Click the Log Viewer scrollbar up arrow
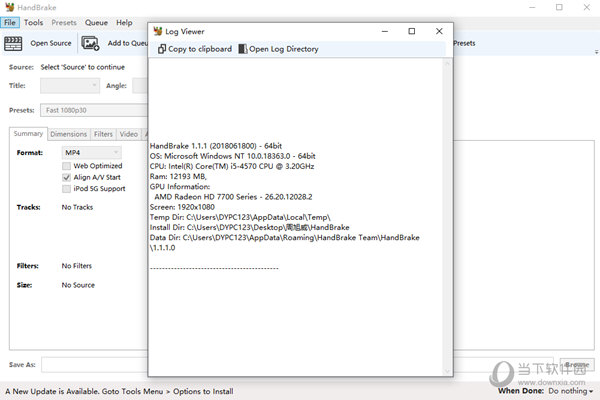 click(447, 64)
